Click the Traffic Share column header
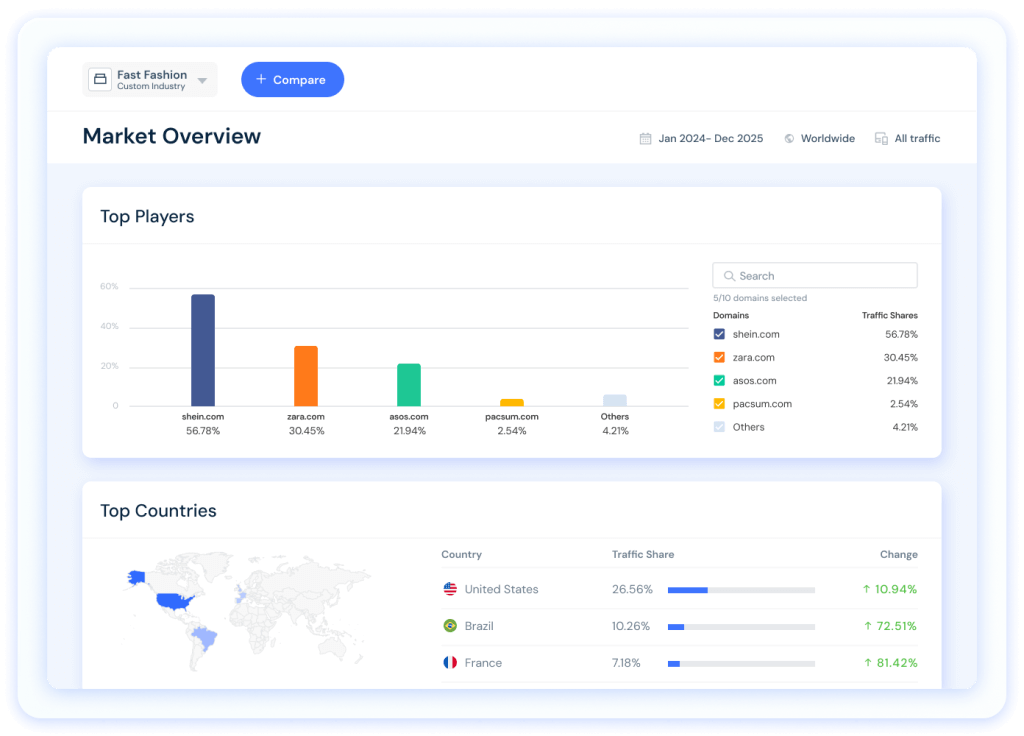Image resolution: width=1024 pixels, height=736 pixels. click(643, 554)
